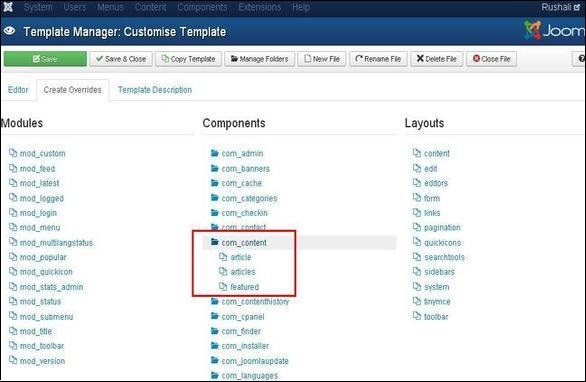The height and width of the screenshot is (382, 586).
Task: Click the folder icon beside com_installer
Action: [215, 345]
